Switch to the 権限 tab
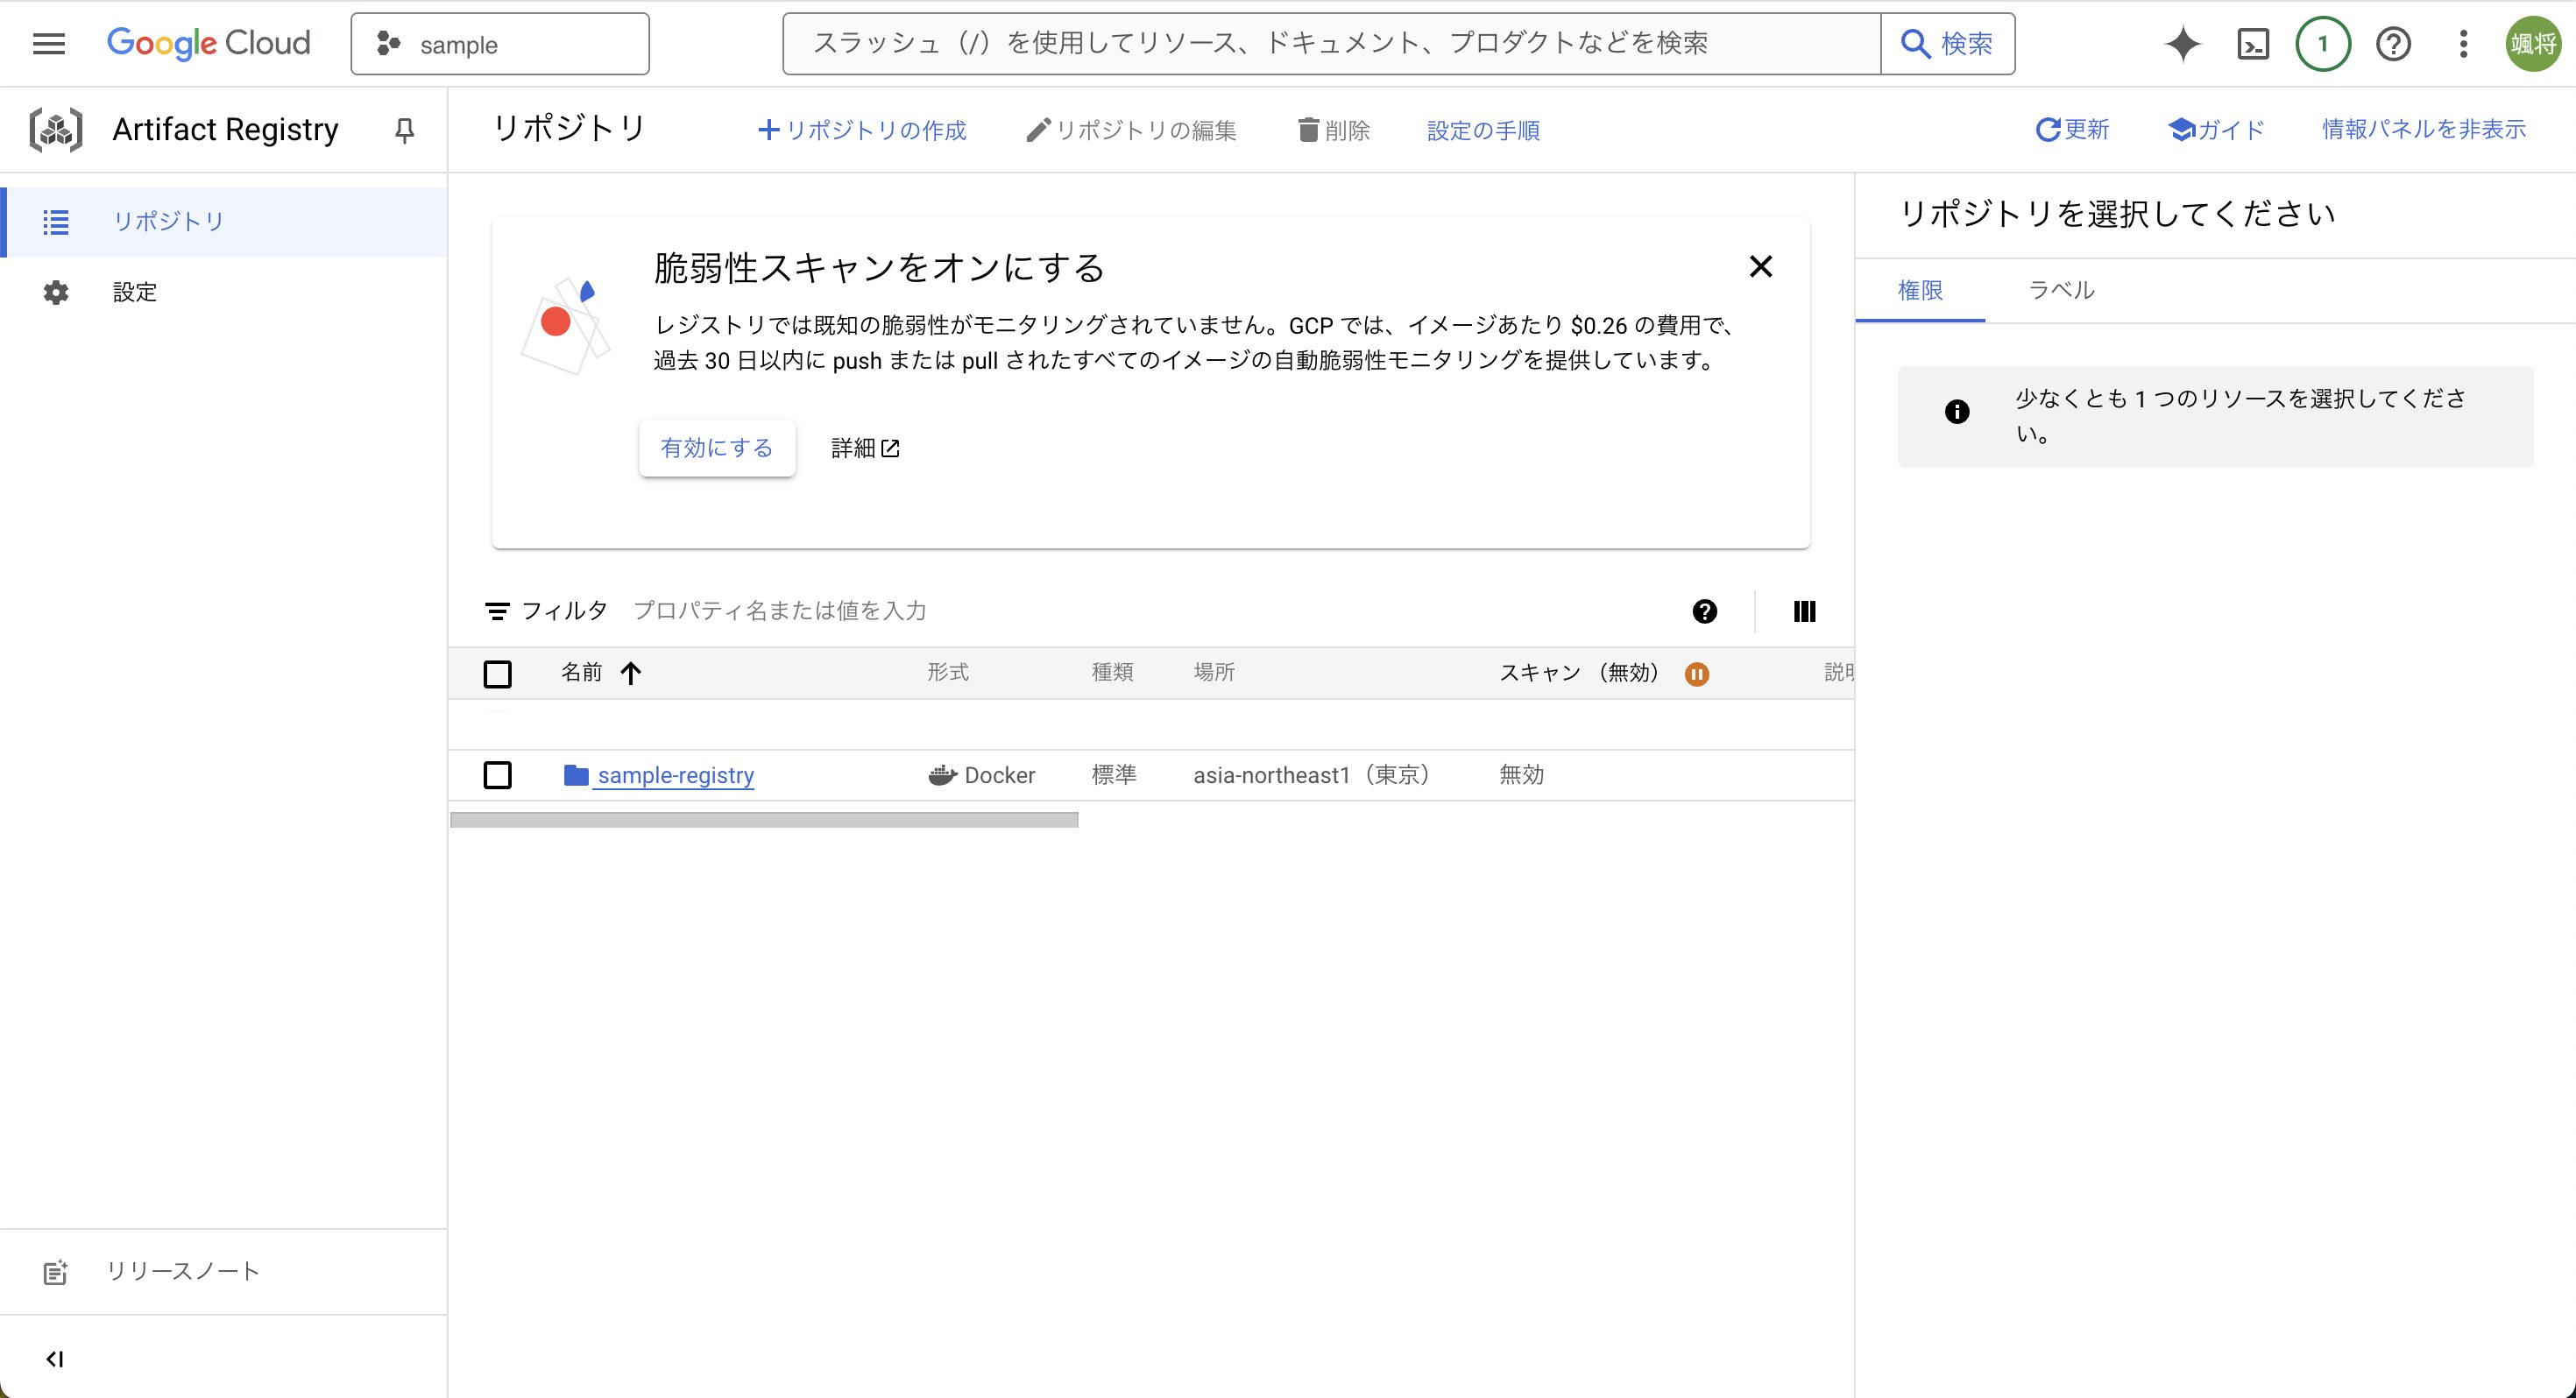Viewport: 2576px width, 1398px height. tap(1920, 290)
